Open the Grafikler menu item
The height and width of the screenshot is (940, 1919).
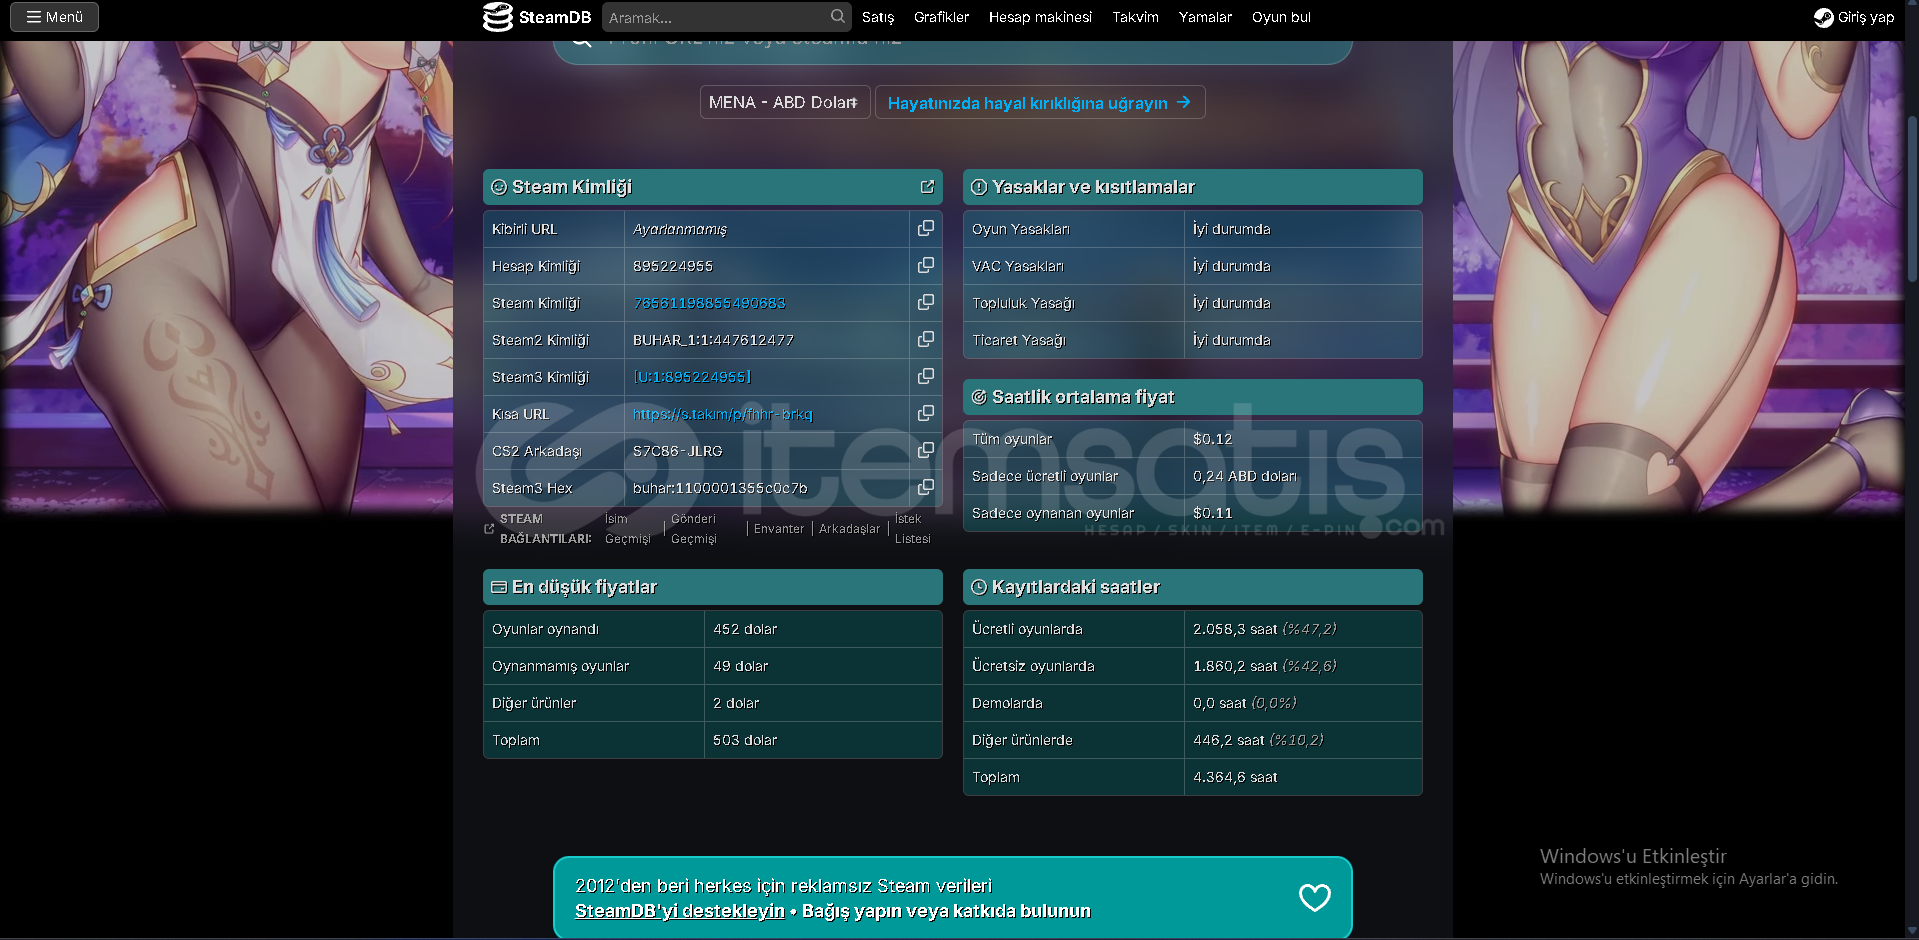pyautogui.click(x=941, y=17)
